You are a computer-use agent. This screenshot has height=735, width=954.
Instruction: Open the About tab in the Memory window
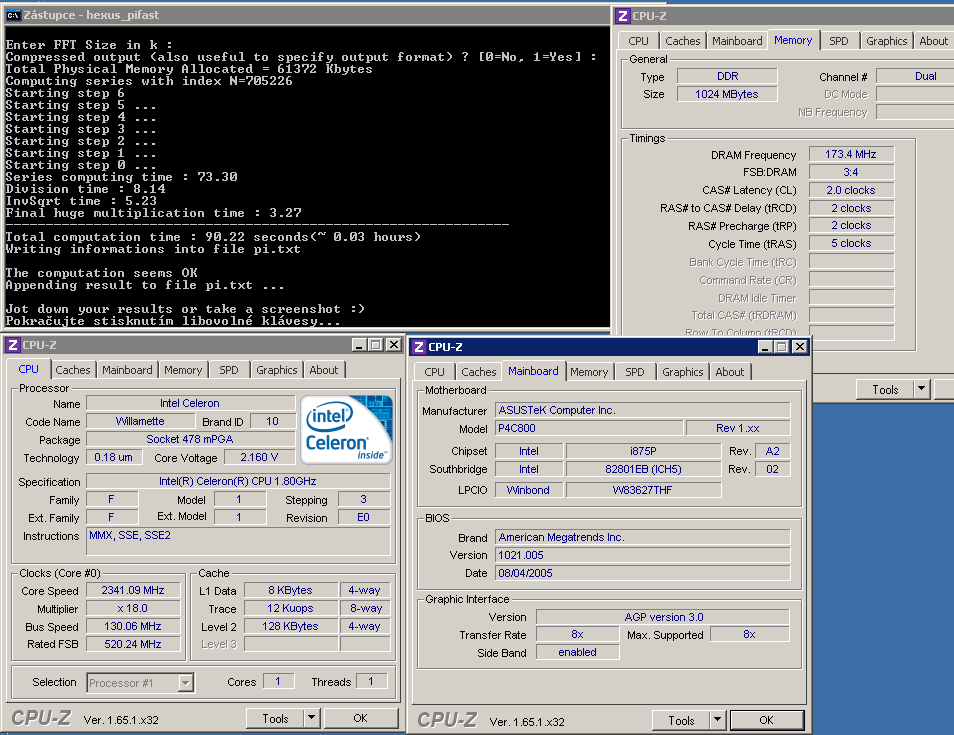tap(933, 41)
